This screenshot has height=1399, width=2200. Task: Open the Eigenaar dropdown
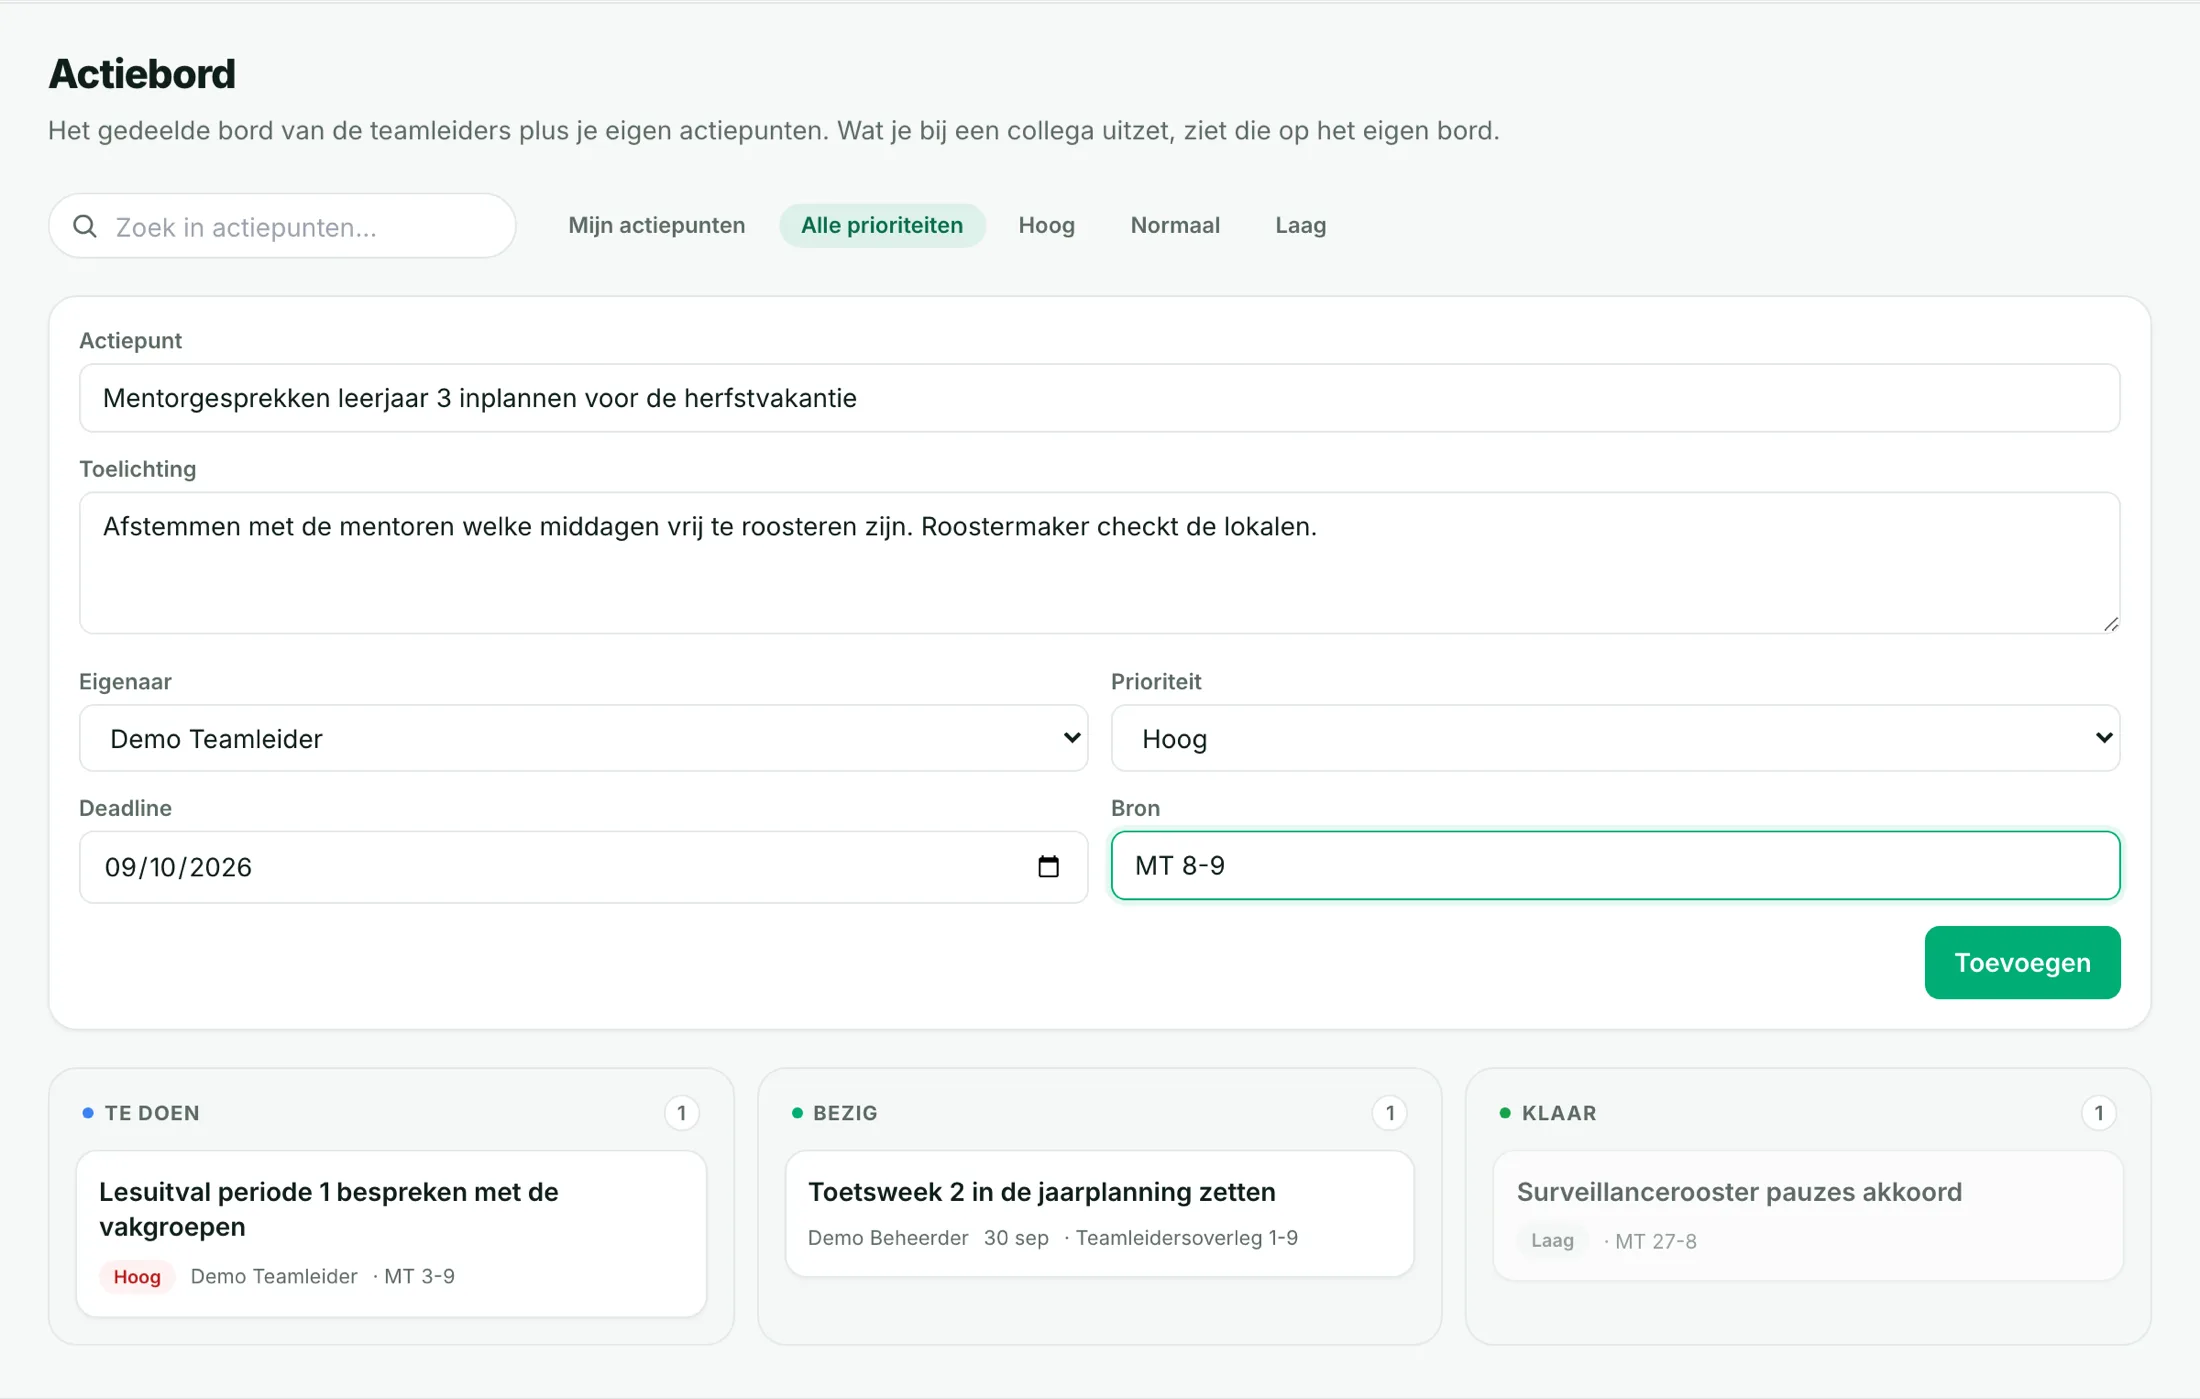click(583, 738)
